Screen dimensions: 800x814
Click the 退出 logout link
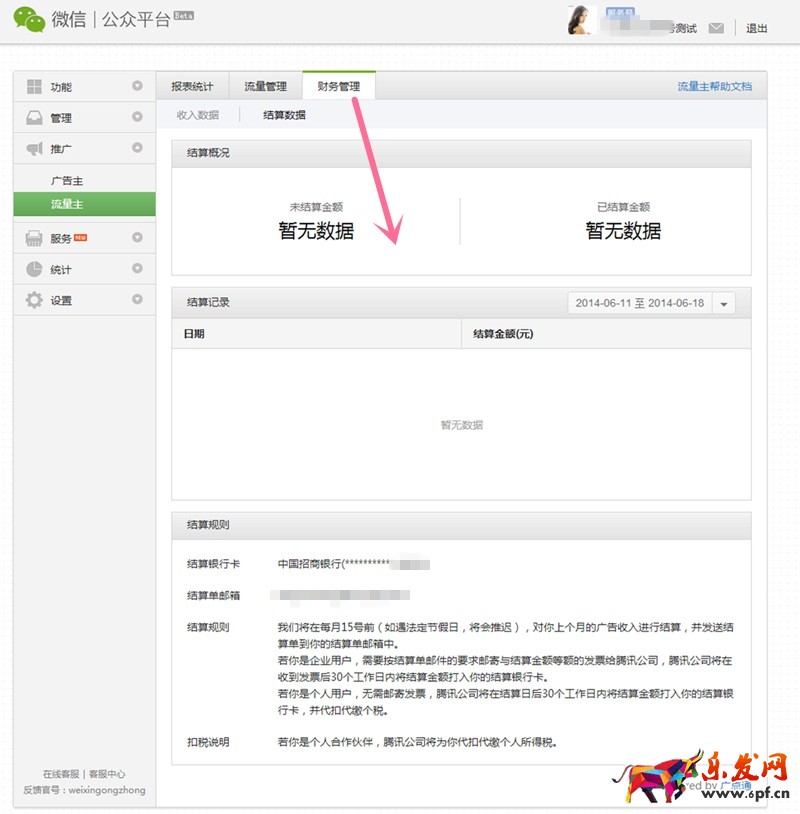click(x=757, y=28)
